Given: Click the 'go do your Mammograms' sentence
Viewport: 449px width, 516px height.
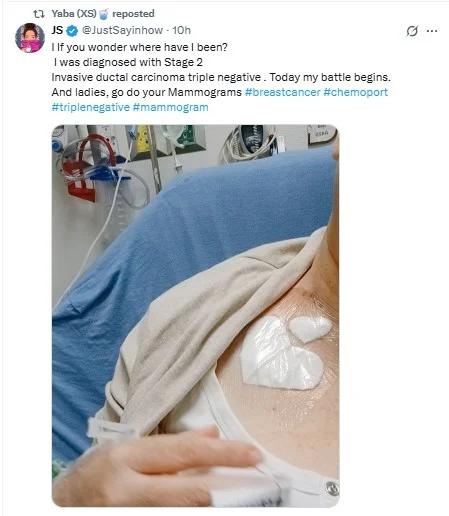Looking at the screenshot, I should click(176, 92).
